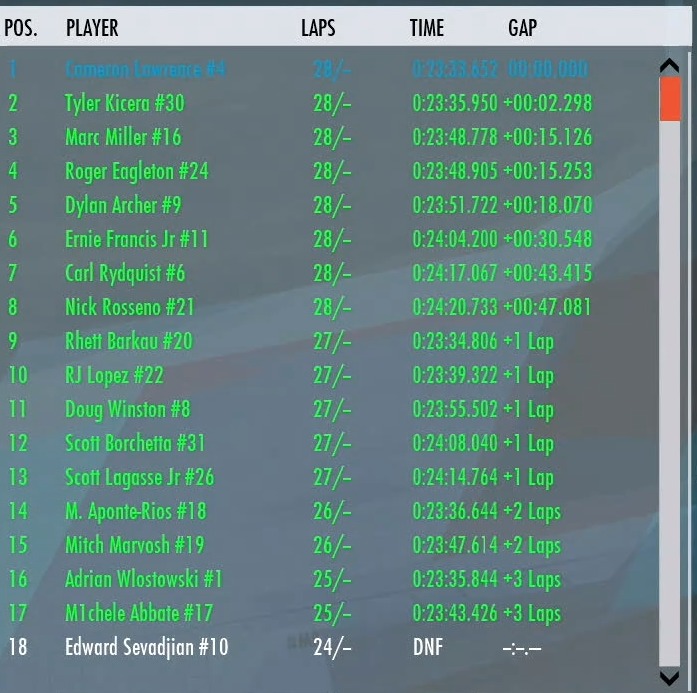Click the TIME column header
Image resolution: width=697 pixels, height=693 pixels.
pyautogui.click(x=426, y=28)
